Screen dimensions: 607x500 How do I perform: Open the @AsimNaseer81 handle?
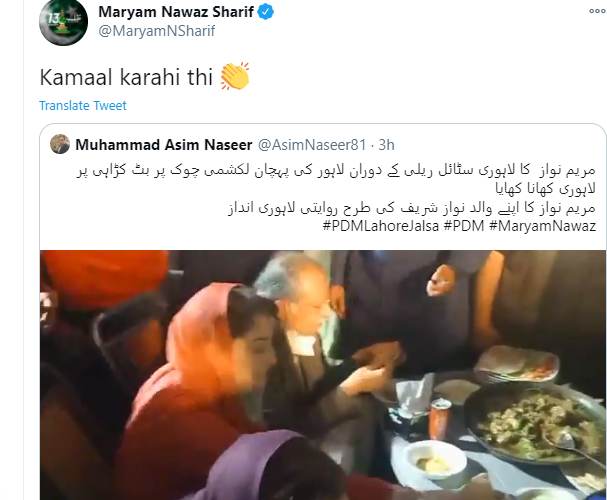coord(312,145)
